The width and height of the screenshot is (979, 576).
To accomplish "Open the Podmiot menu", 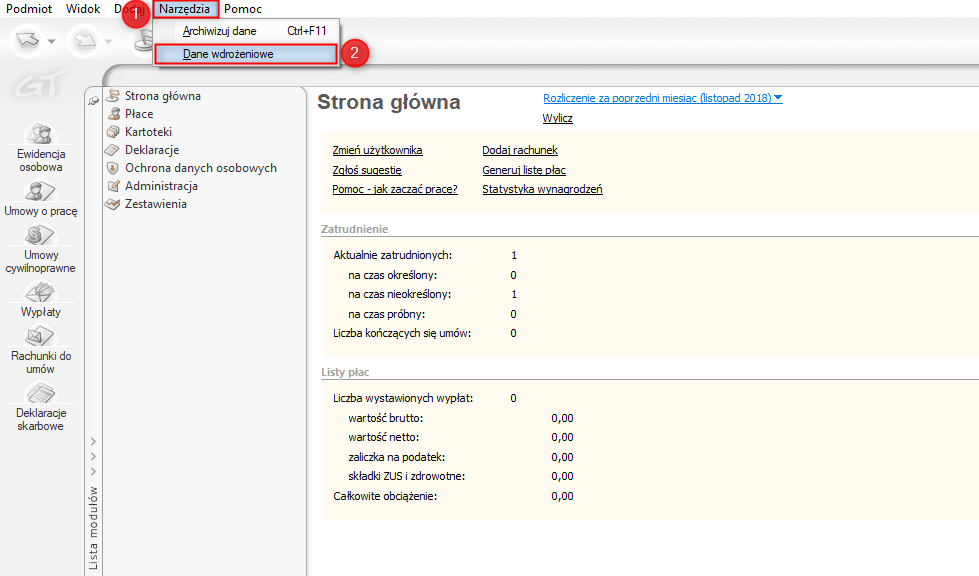I will point(29,9).
